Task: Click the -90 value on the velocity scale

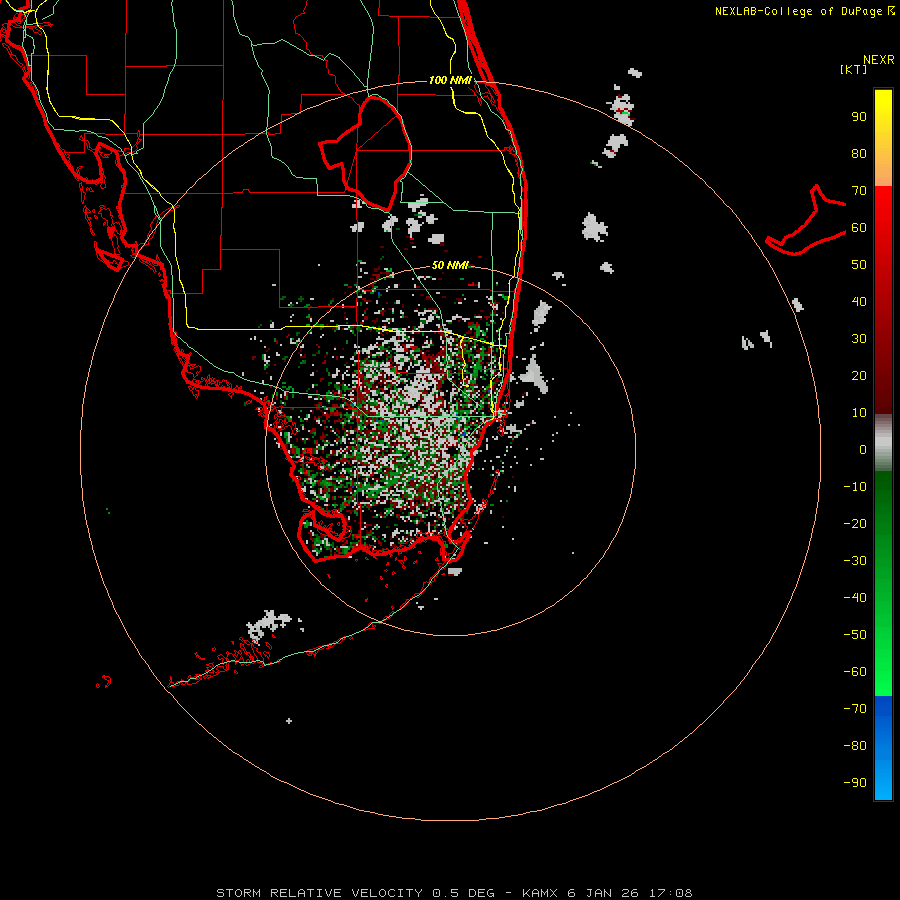Action: coord(855,782)
